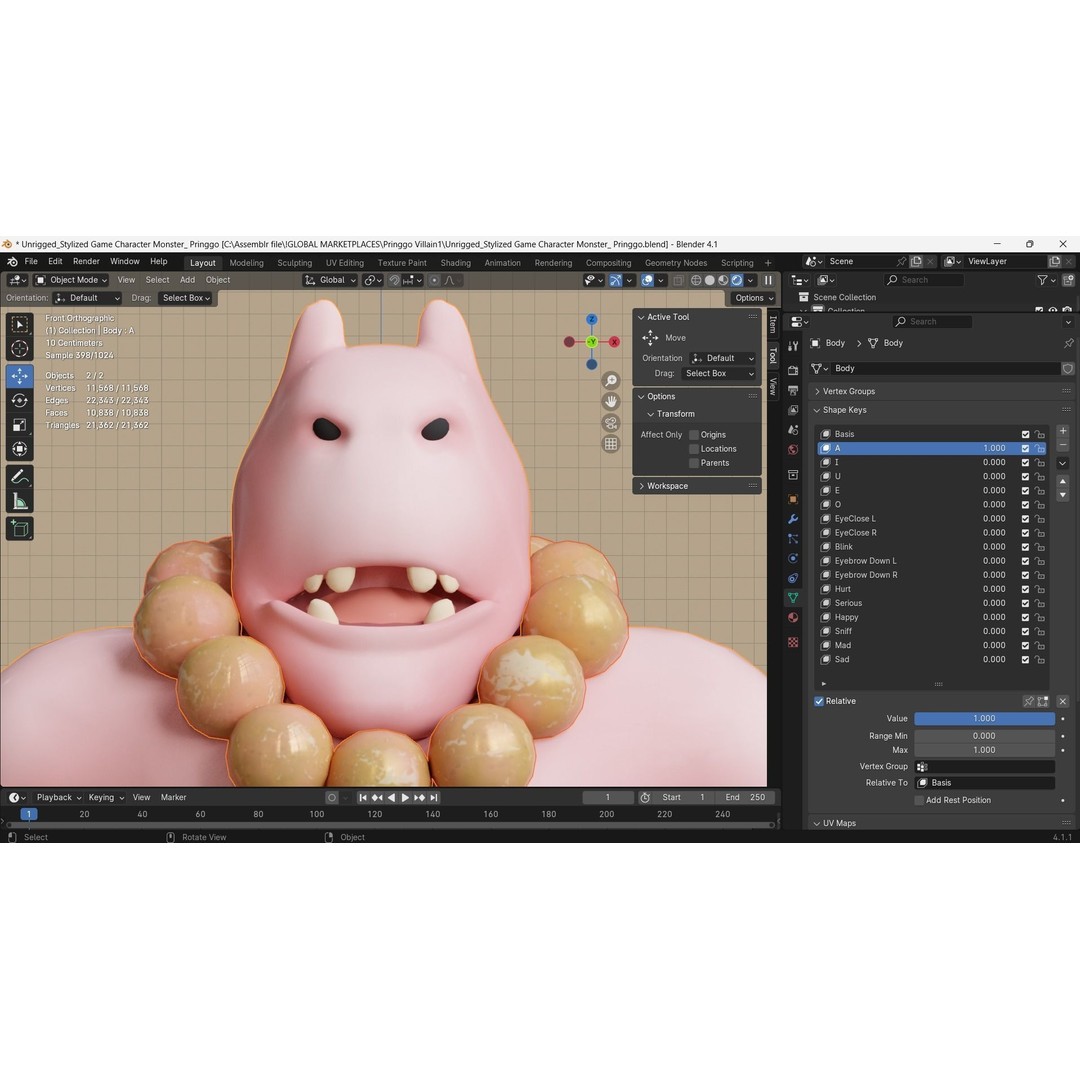1080x1080 pixels.
Task: Mute the Blink shape key checkbox
Action: click(1025, 547)
